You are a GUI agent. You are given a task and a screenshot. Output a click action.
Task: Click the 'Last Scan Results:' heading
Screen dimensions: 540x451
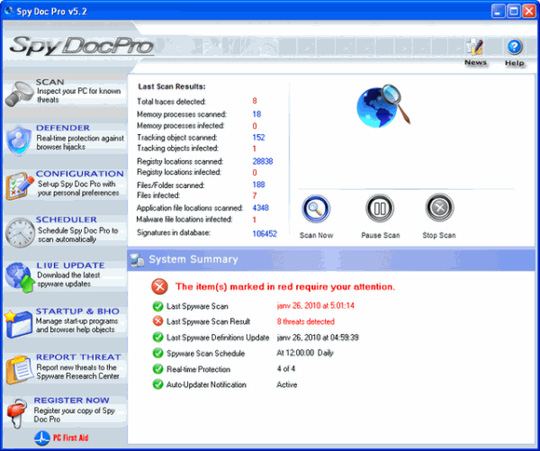172,86
